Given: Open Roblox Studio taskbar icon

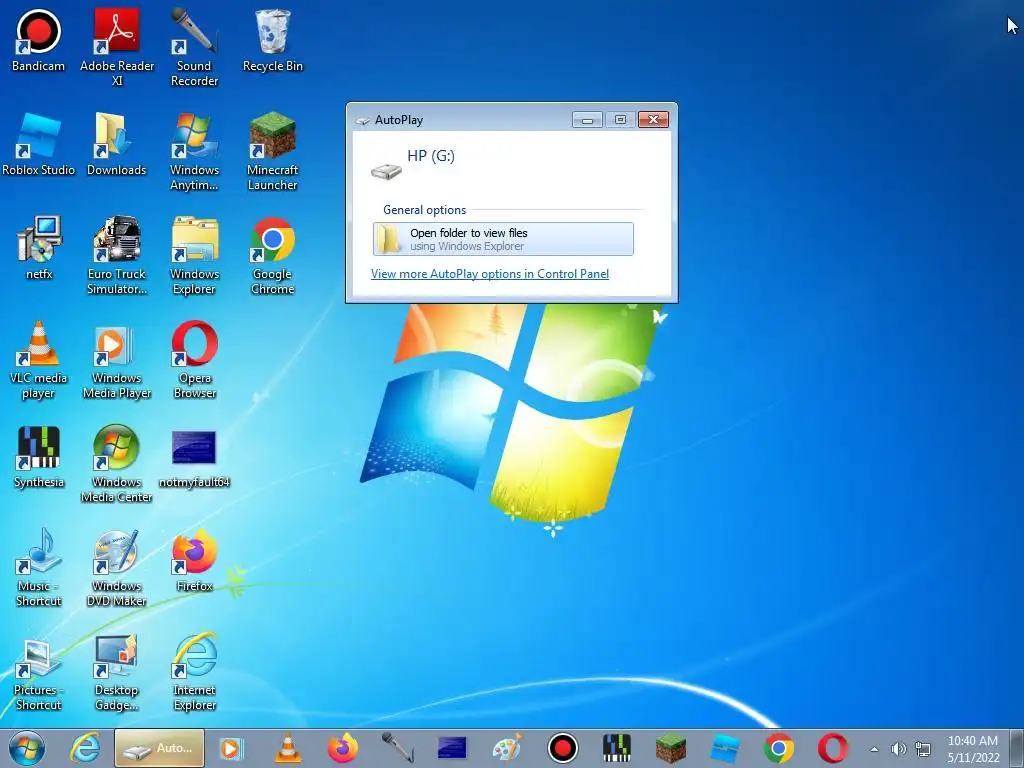Looking at the screenshot, I should (725, 748).
